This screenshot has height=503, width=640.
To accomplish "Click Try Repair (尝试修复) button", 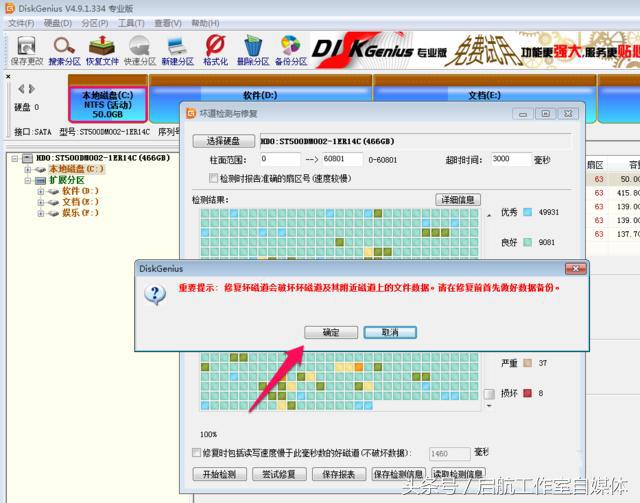I will pos(279,474).
